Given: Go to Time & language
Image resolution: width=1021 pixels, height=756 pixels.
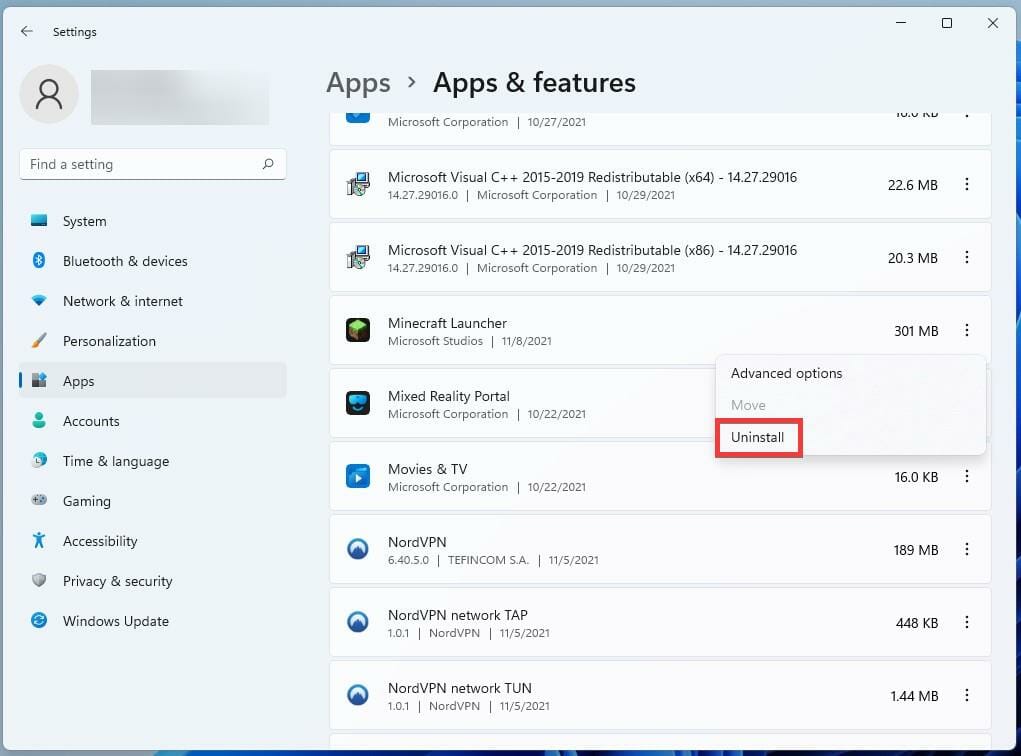Looking at the screenshot, I should 153,461.
